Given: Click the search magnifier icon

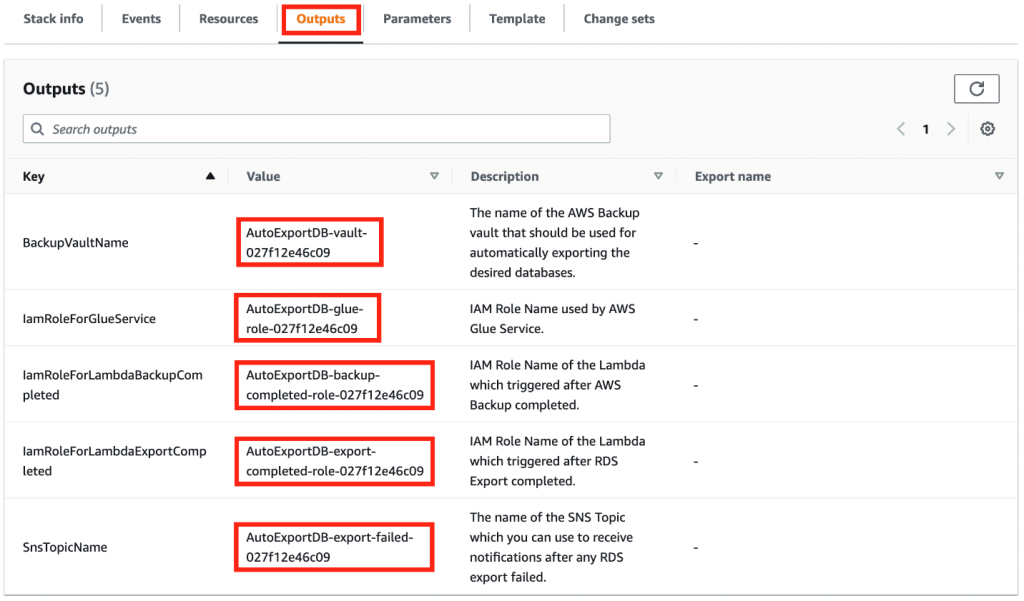Looking at the screenshot, I should 38,129.
